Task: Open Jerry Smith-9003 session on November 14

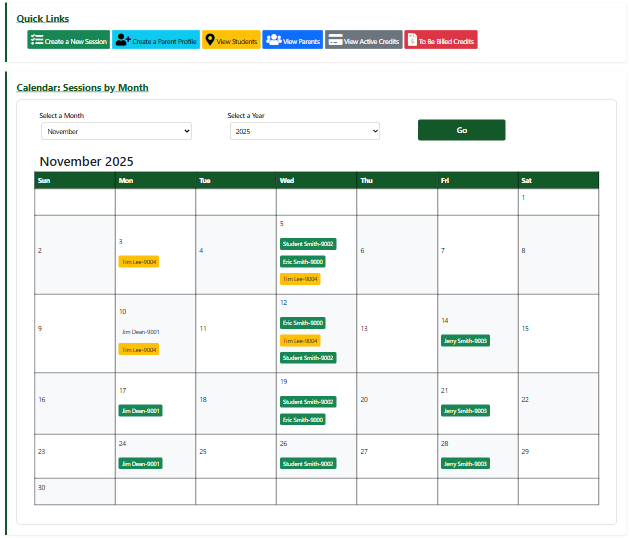Action: pos(465,341)
